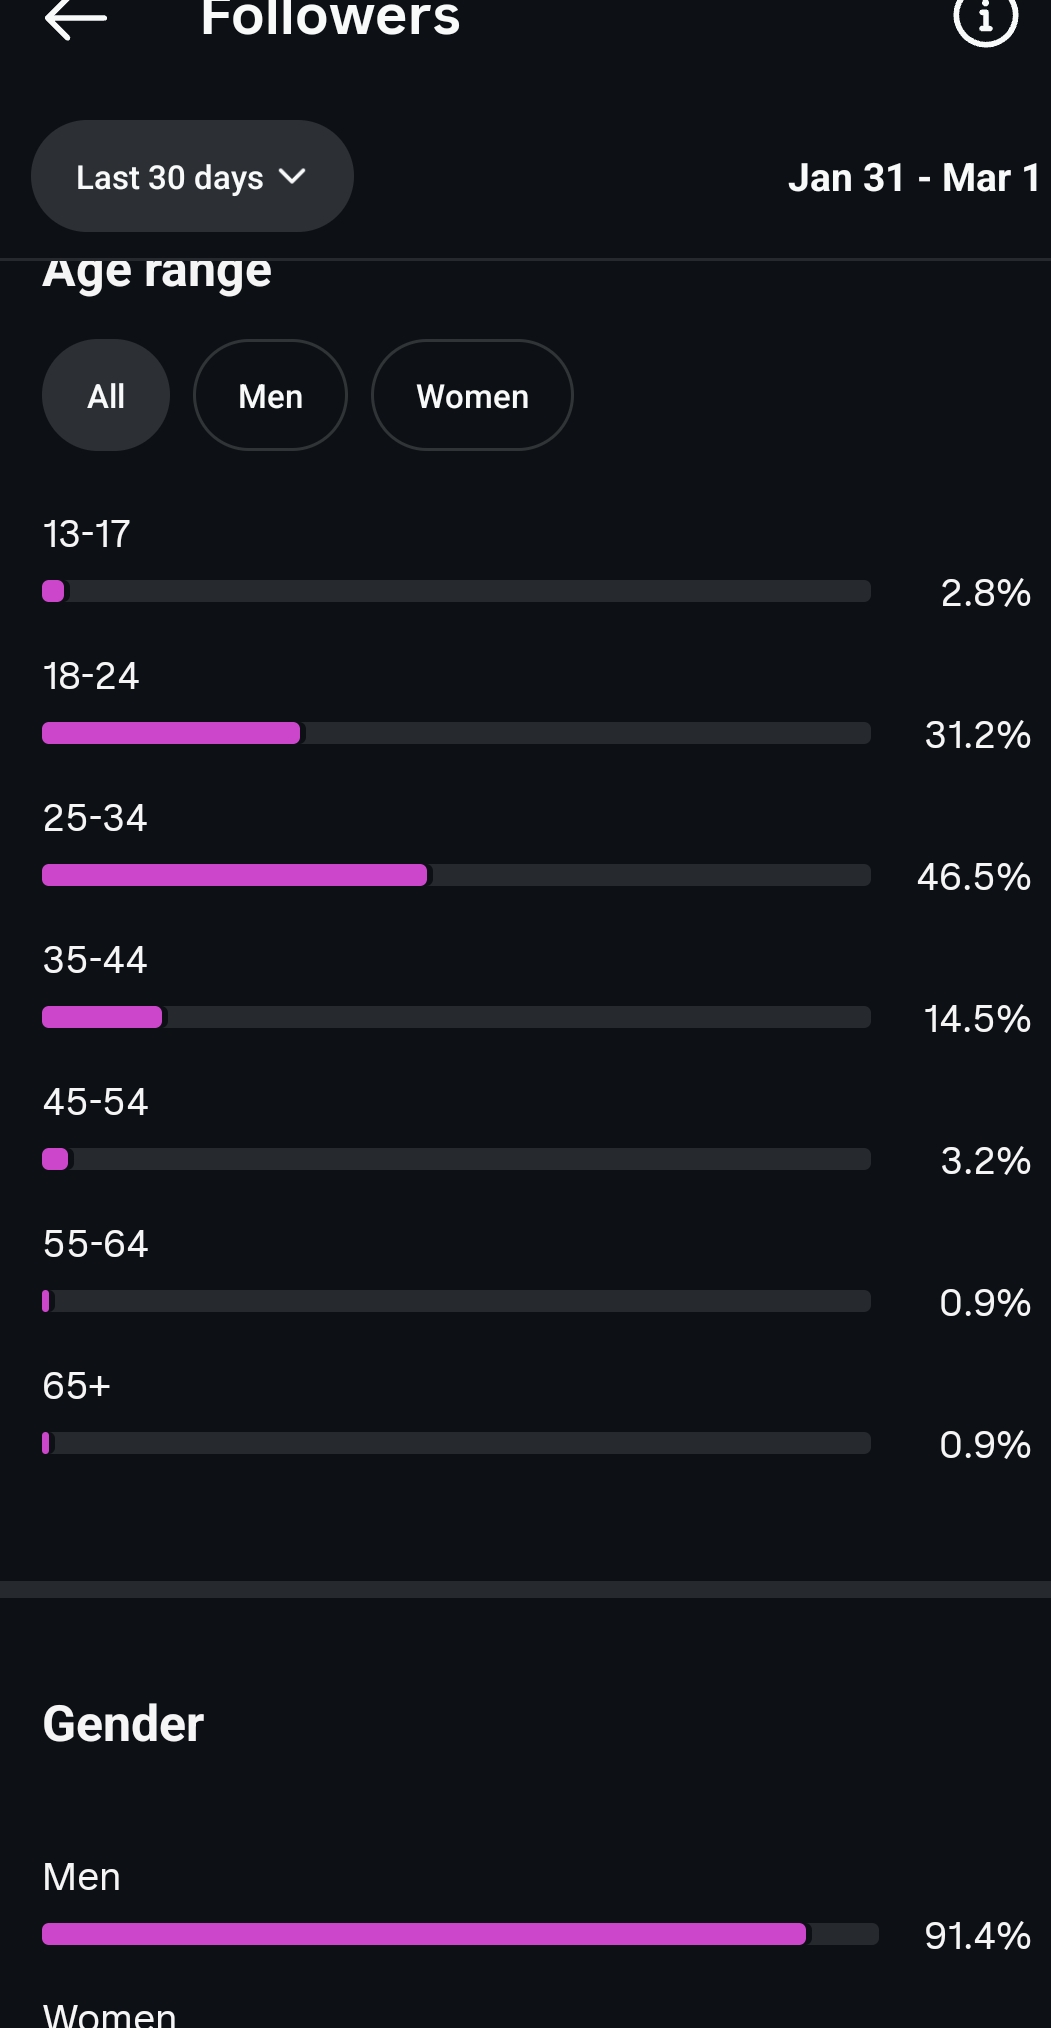
Task: Select the 25-34 age bar
Action: coord(456,875)
